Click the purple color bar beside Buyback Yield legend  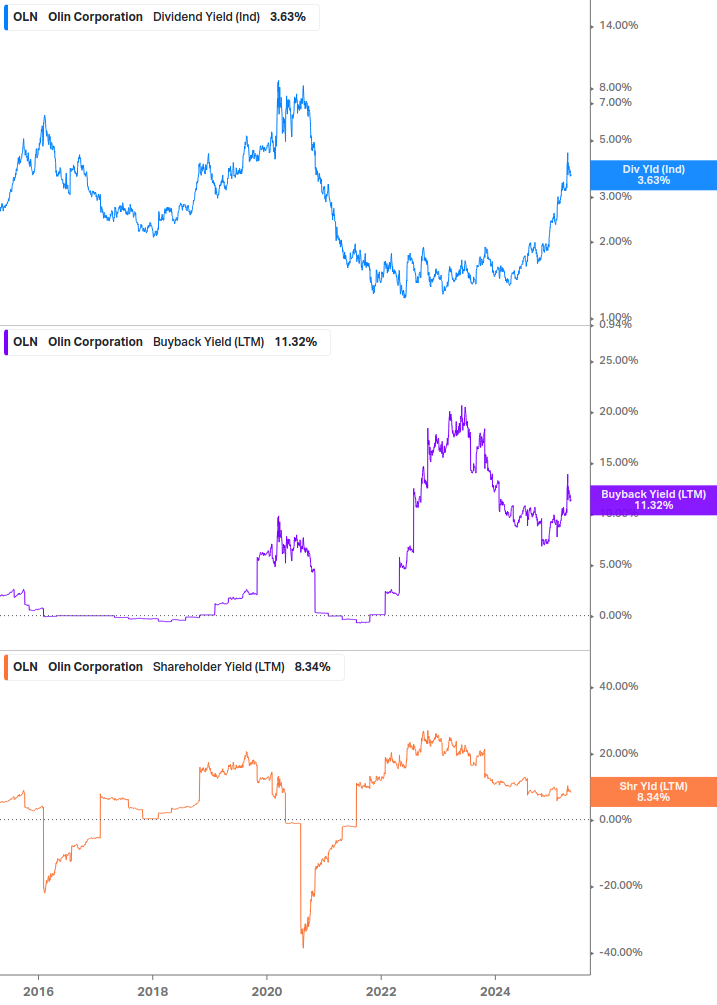pos(6,342)
